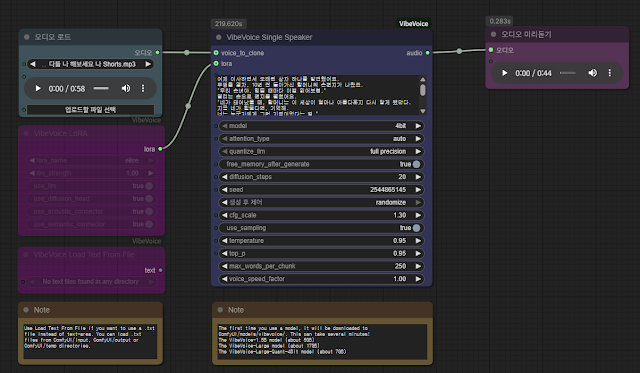Toggle use_acoustic_connector switch
The width and height of the screenshot is (640, 373).
pyautogui.click(x=149, y=211)
